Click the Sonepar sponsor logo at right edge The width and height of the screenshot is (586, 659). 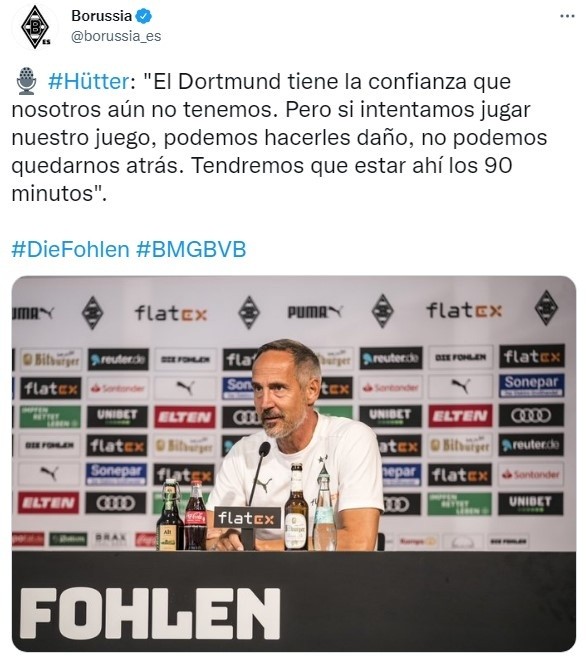531,385
